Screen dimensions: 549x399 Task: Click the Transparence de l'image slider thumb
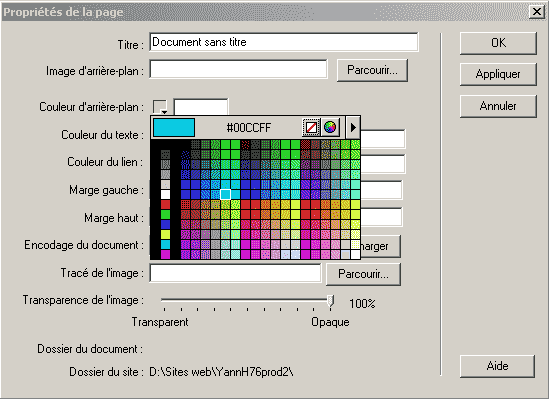click(331, 301)
